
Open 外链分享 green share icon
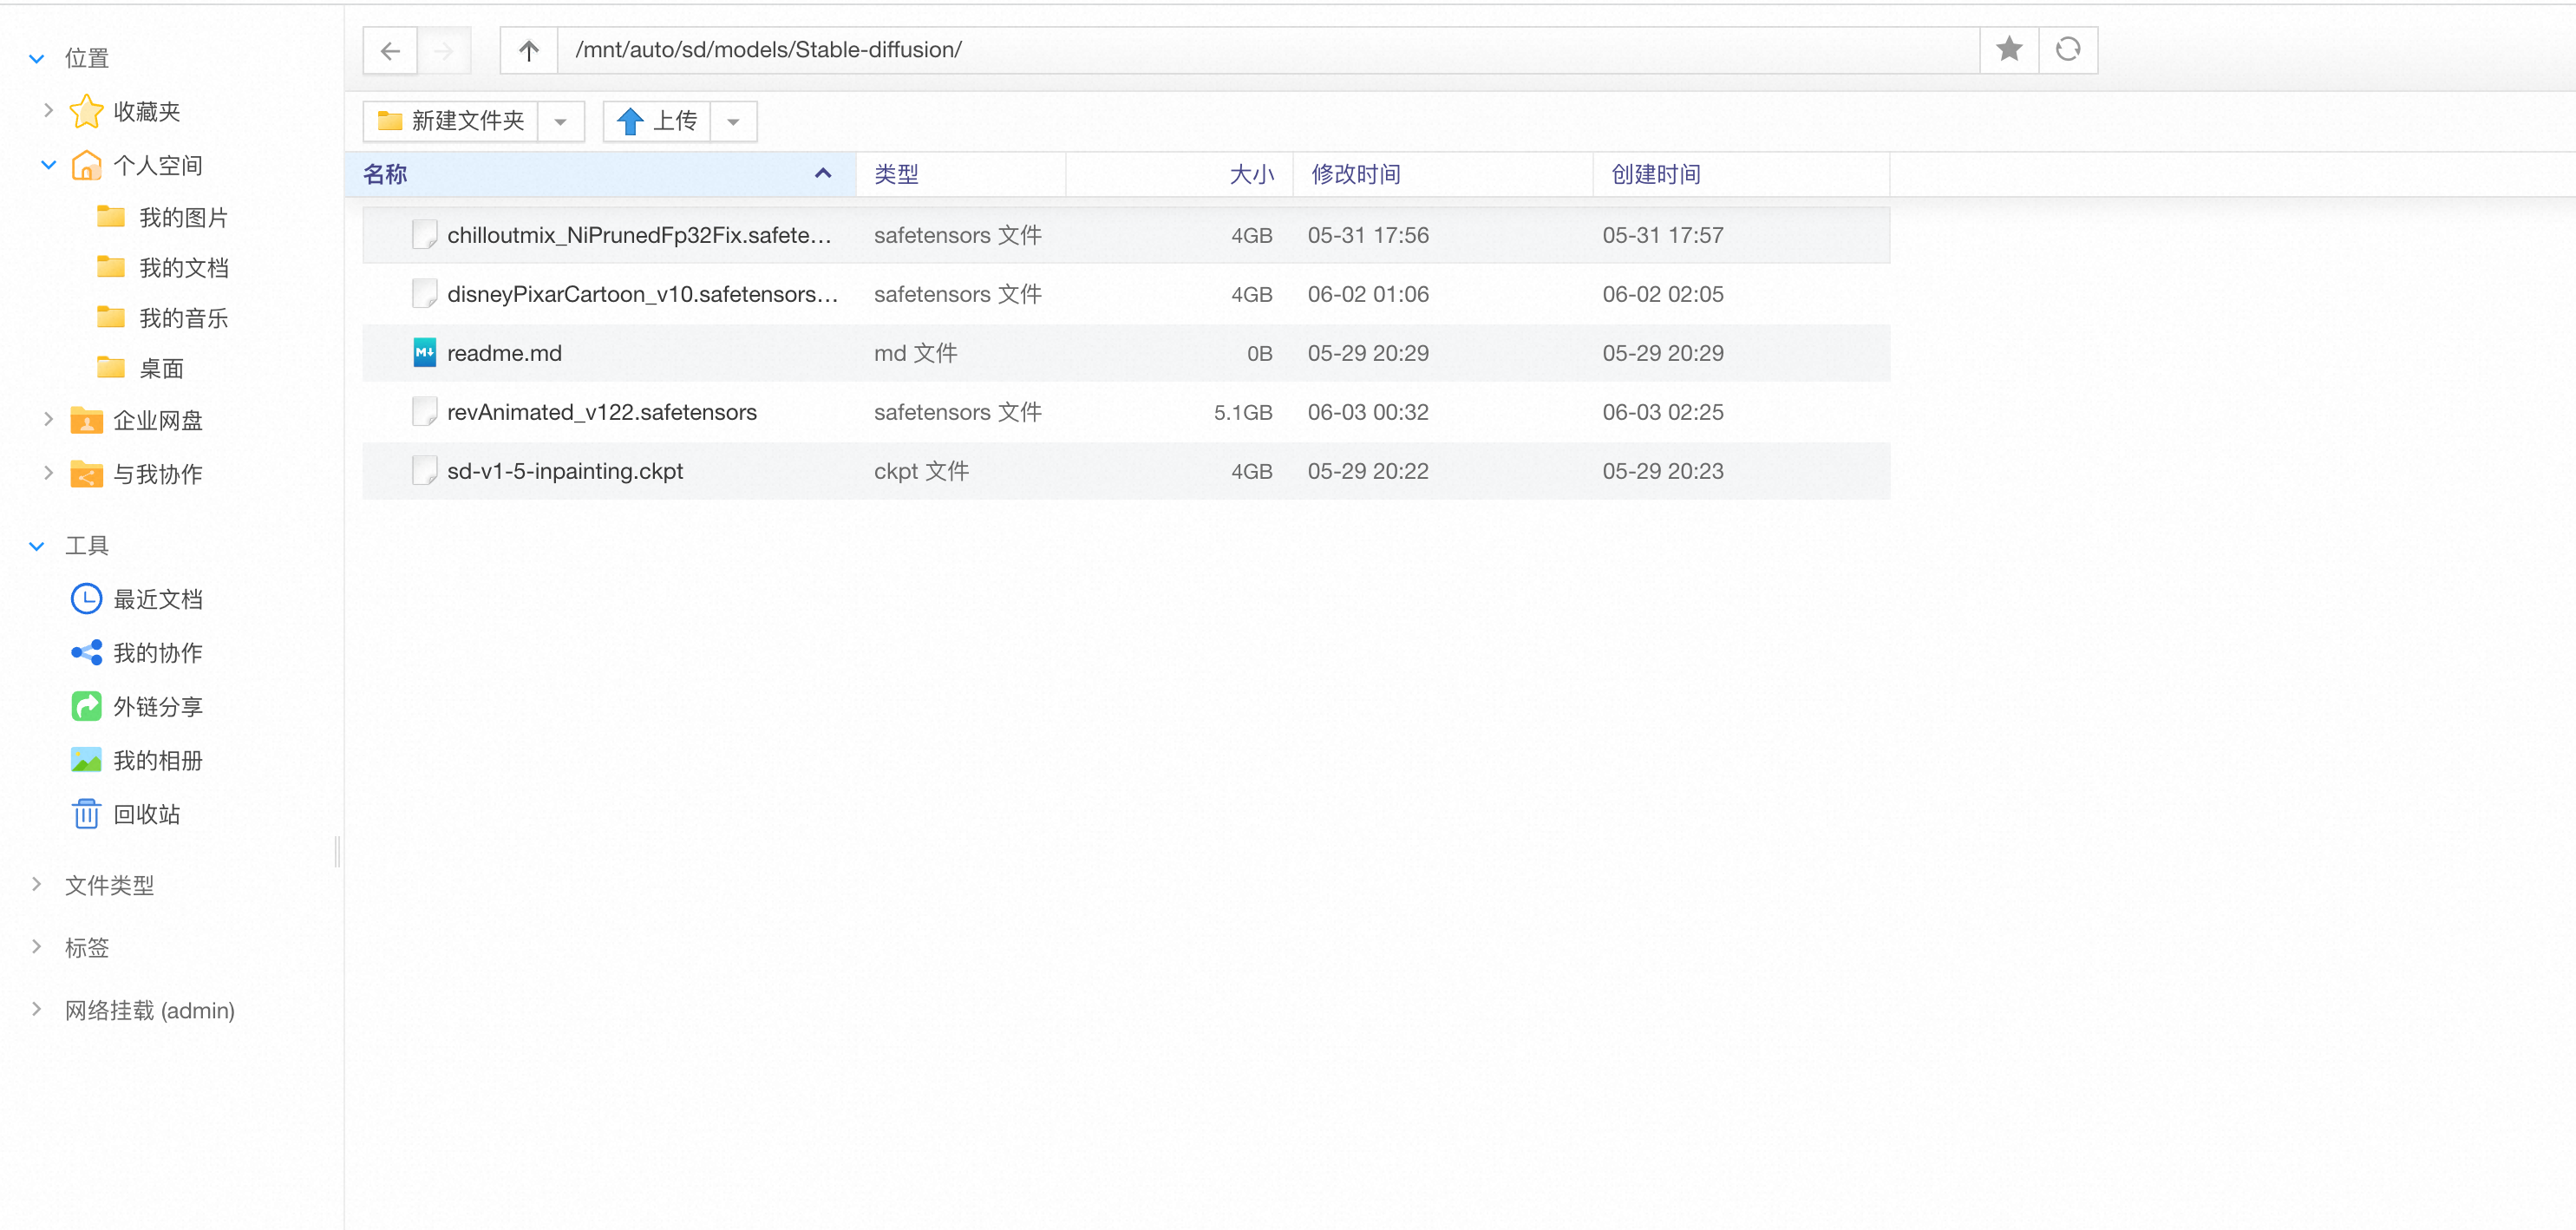pyautogui.click(x=86, y=707)
